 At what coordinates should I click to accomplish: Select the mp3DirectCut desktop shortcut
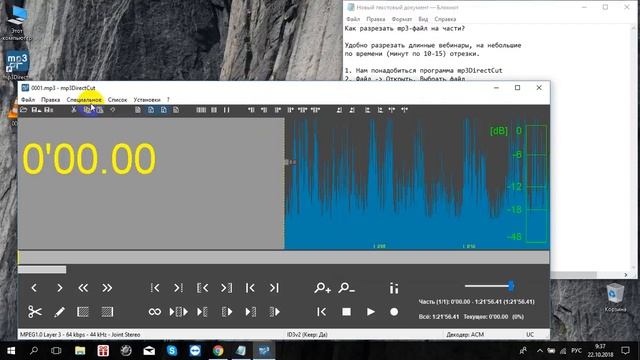point(17,65)
